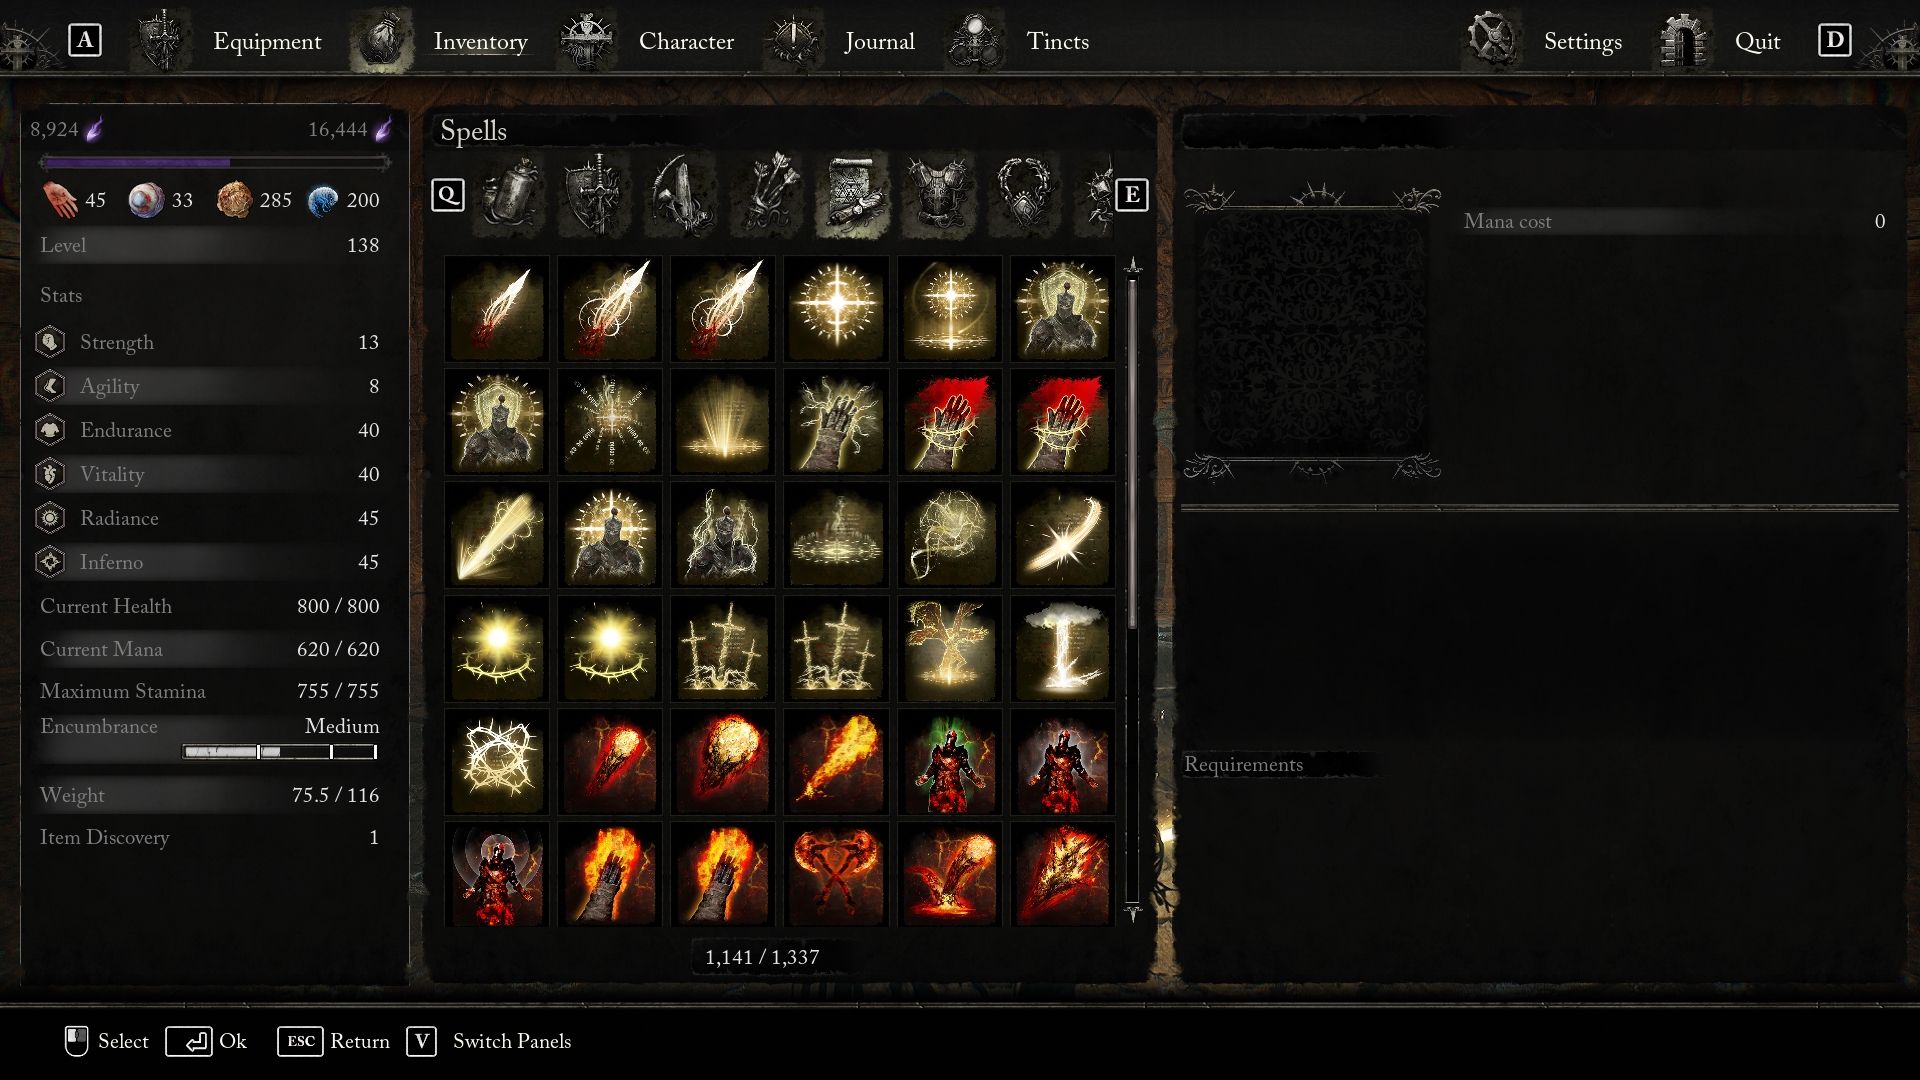This screenshot has height=1080, width=1920.
Task: Choose the tangled thorn ring spell
Action: click(x=496, y=761)
